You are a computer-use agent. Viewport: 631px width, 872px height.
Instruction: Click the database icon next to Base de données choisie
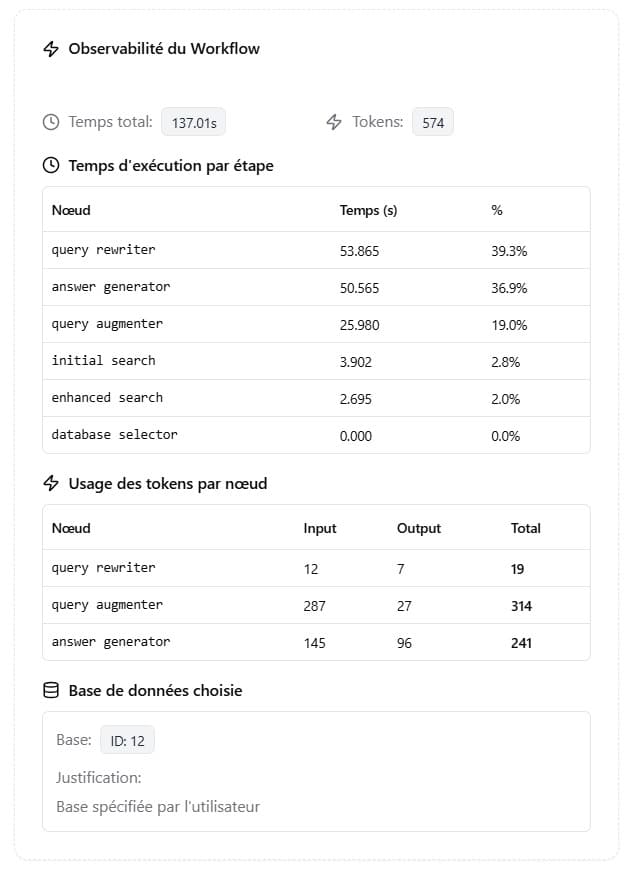pyautogui.click(x=51, y=690)
